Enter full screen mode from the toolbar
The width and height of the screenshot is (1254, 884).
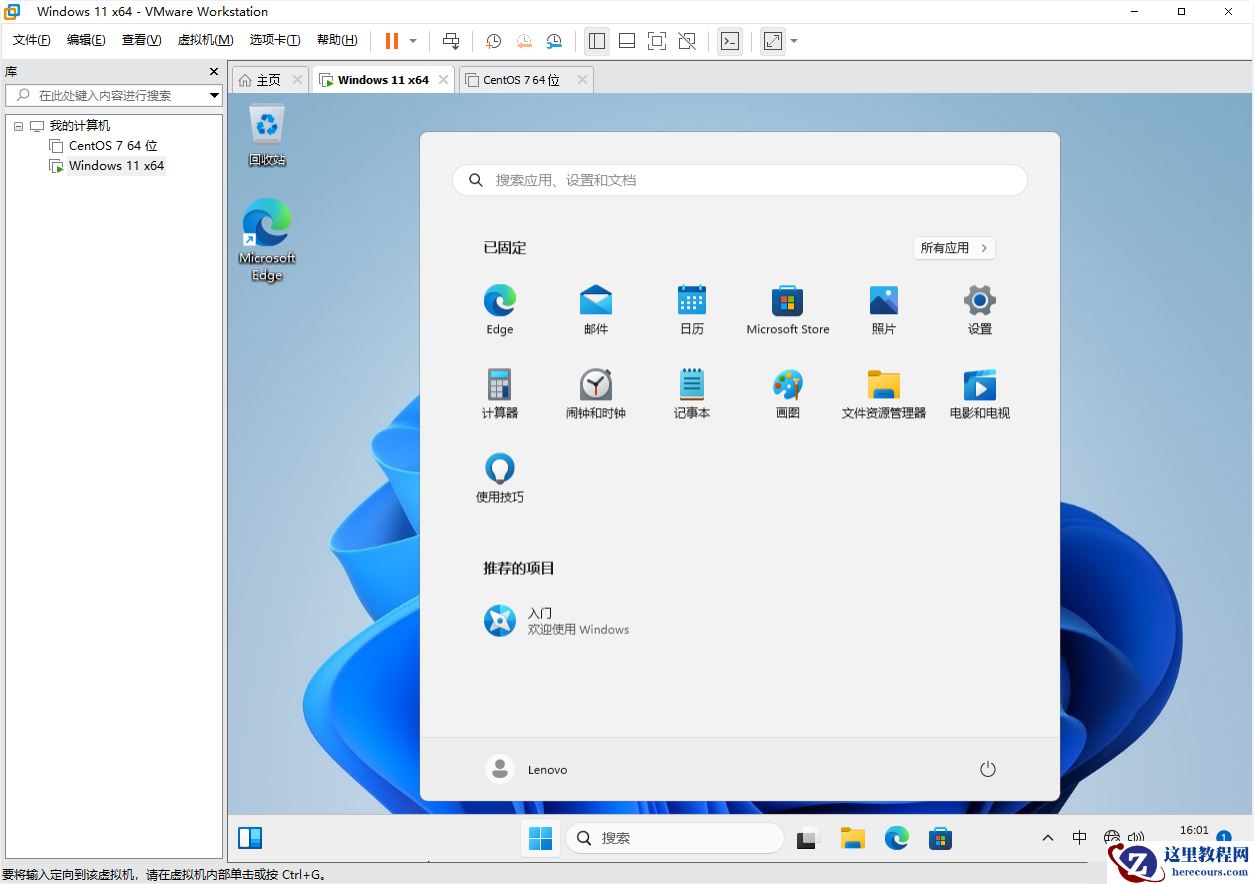656,41
